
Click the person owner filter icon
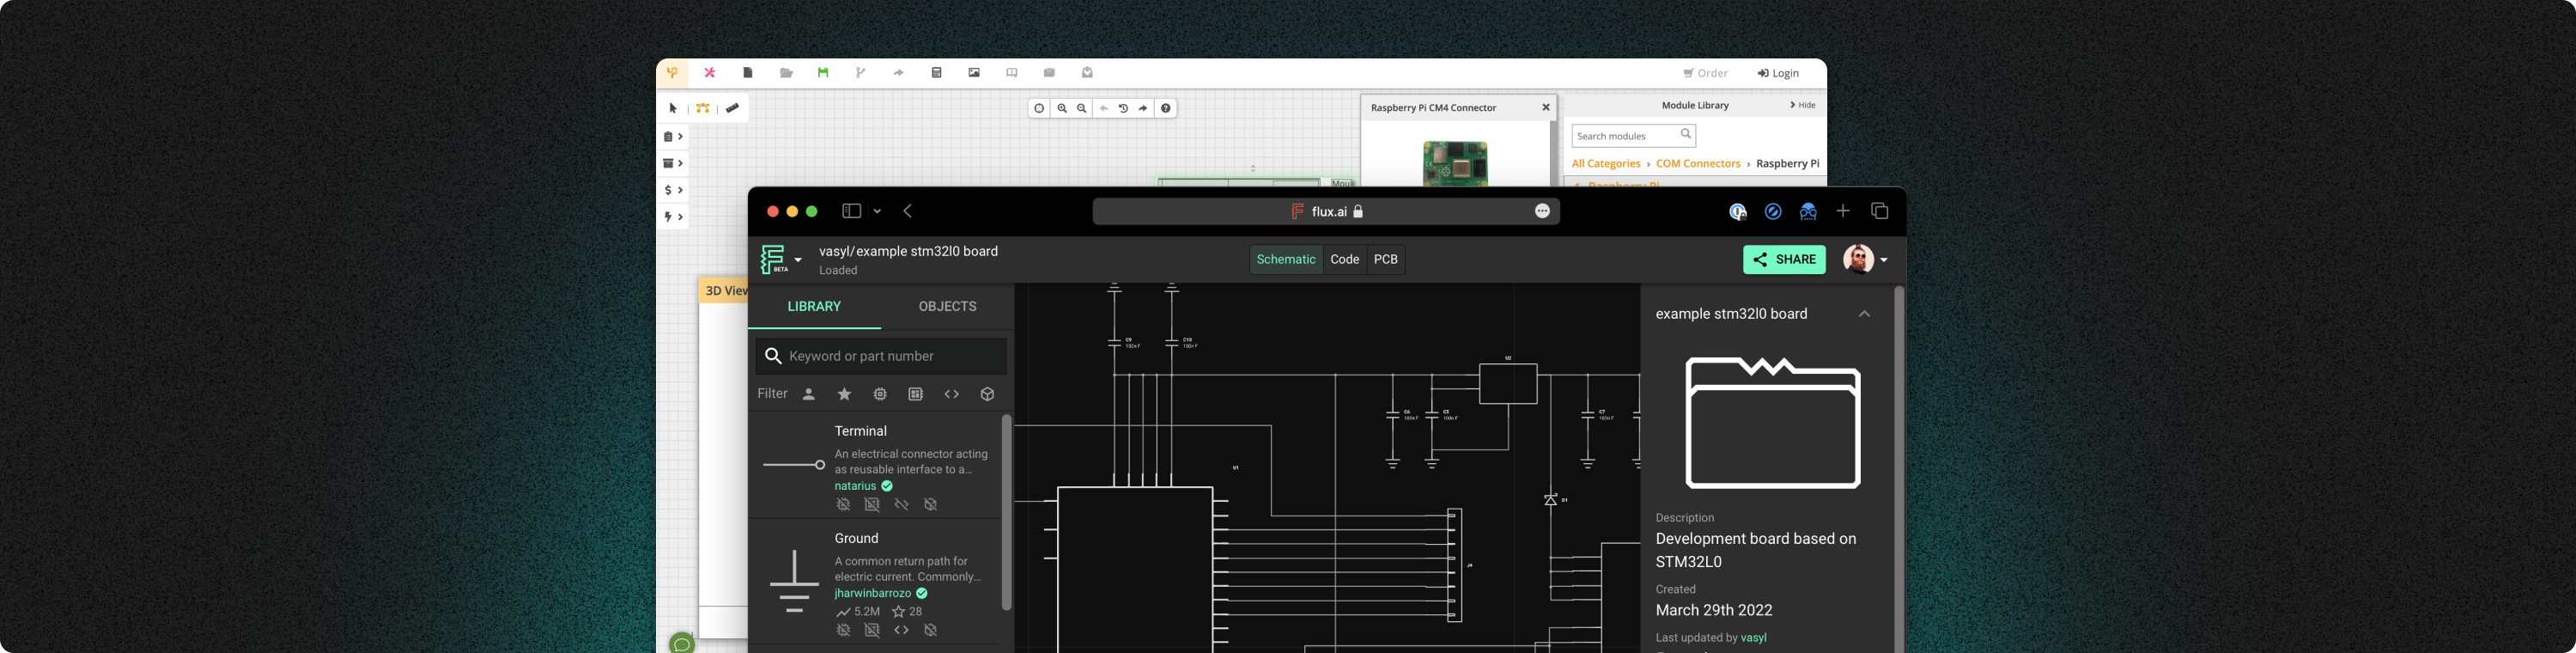[x=809, y=394]
